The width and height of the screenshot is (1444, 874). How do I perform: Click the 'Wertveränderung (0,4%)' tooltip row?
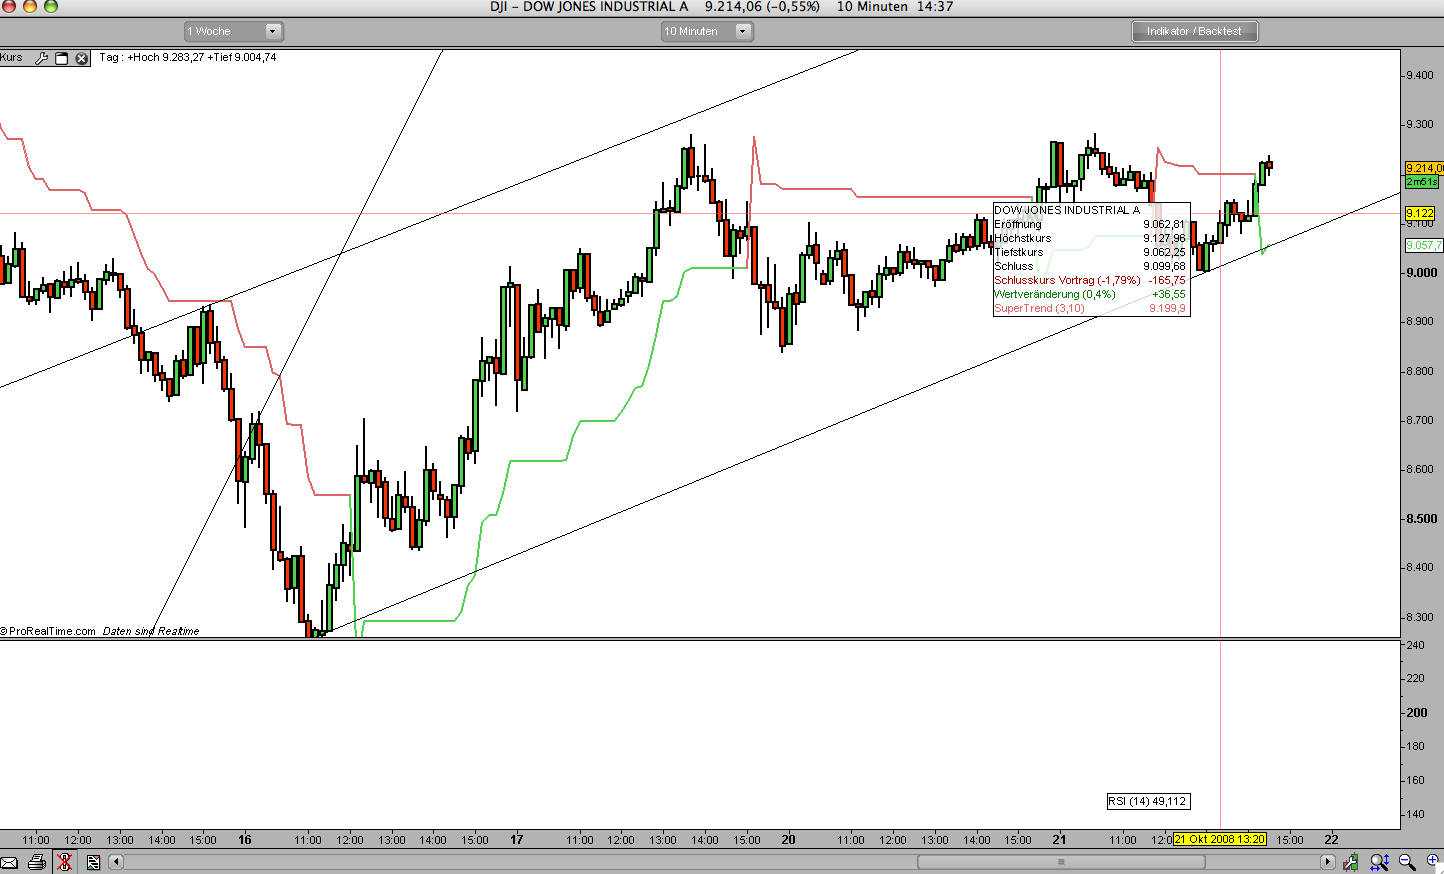(1090, 294)
